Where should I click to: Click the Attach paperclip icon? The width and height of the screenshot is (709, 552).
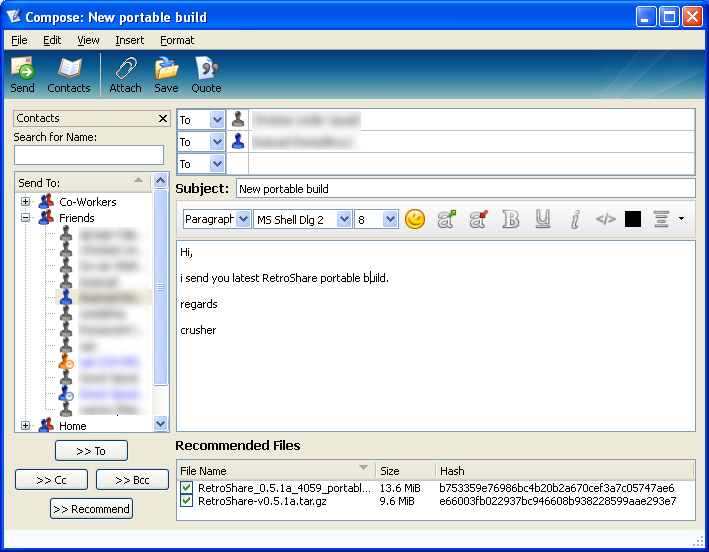pyautogui.click(x=125, y=75)
